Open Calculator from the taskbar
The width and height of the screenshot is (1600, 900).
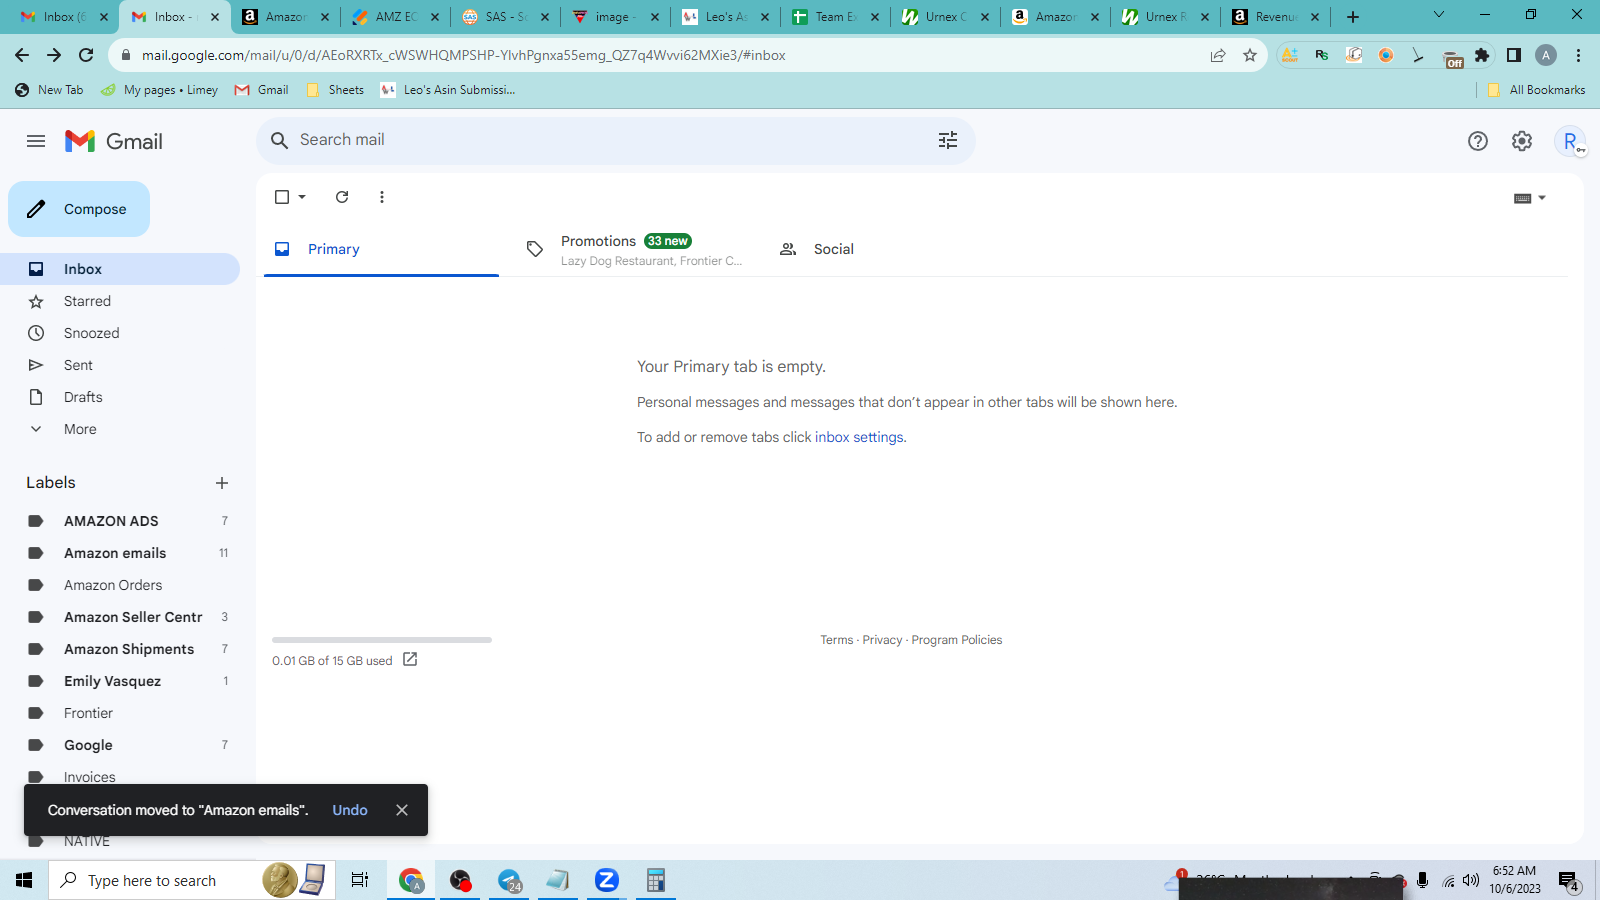(656, 880)
